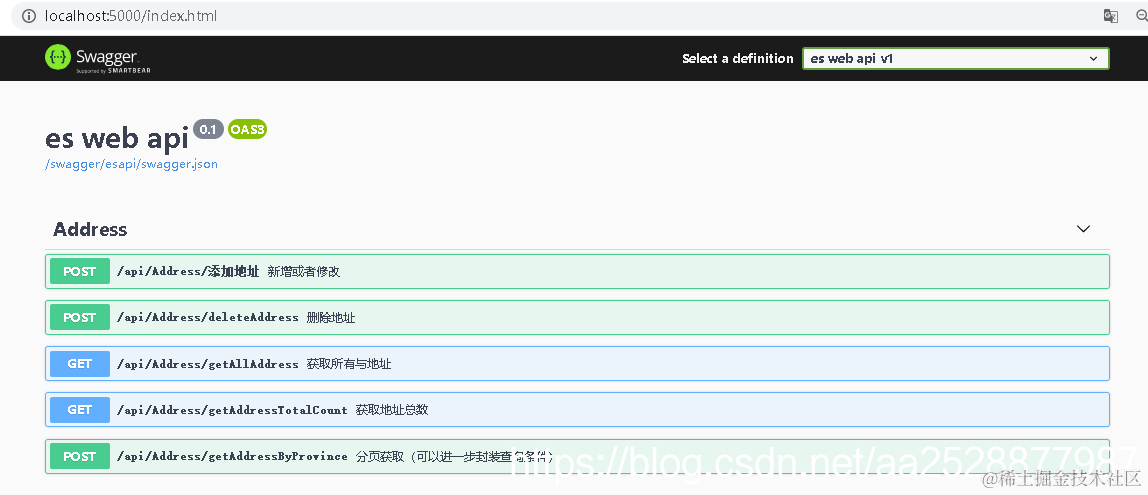Click the 'es web api' page title

(117, 138)
